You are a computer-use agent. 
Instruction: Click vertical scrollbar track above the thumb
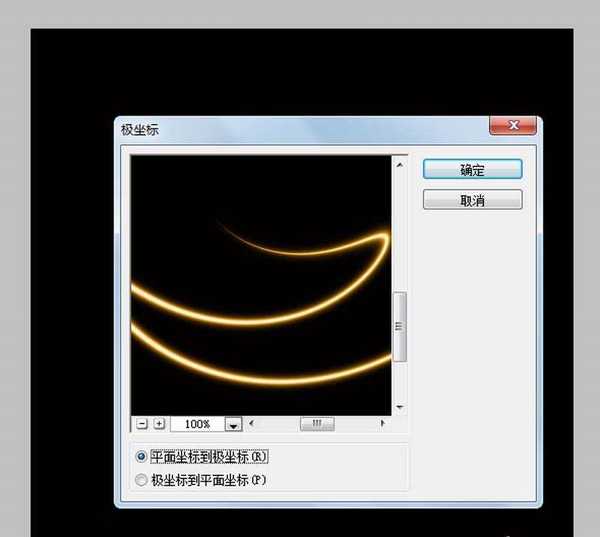400,230
